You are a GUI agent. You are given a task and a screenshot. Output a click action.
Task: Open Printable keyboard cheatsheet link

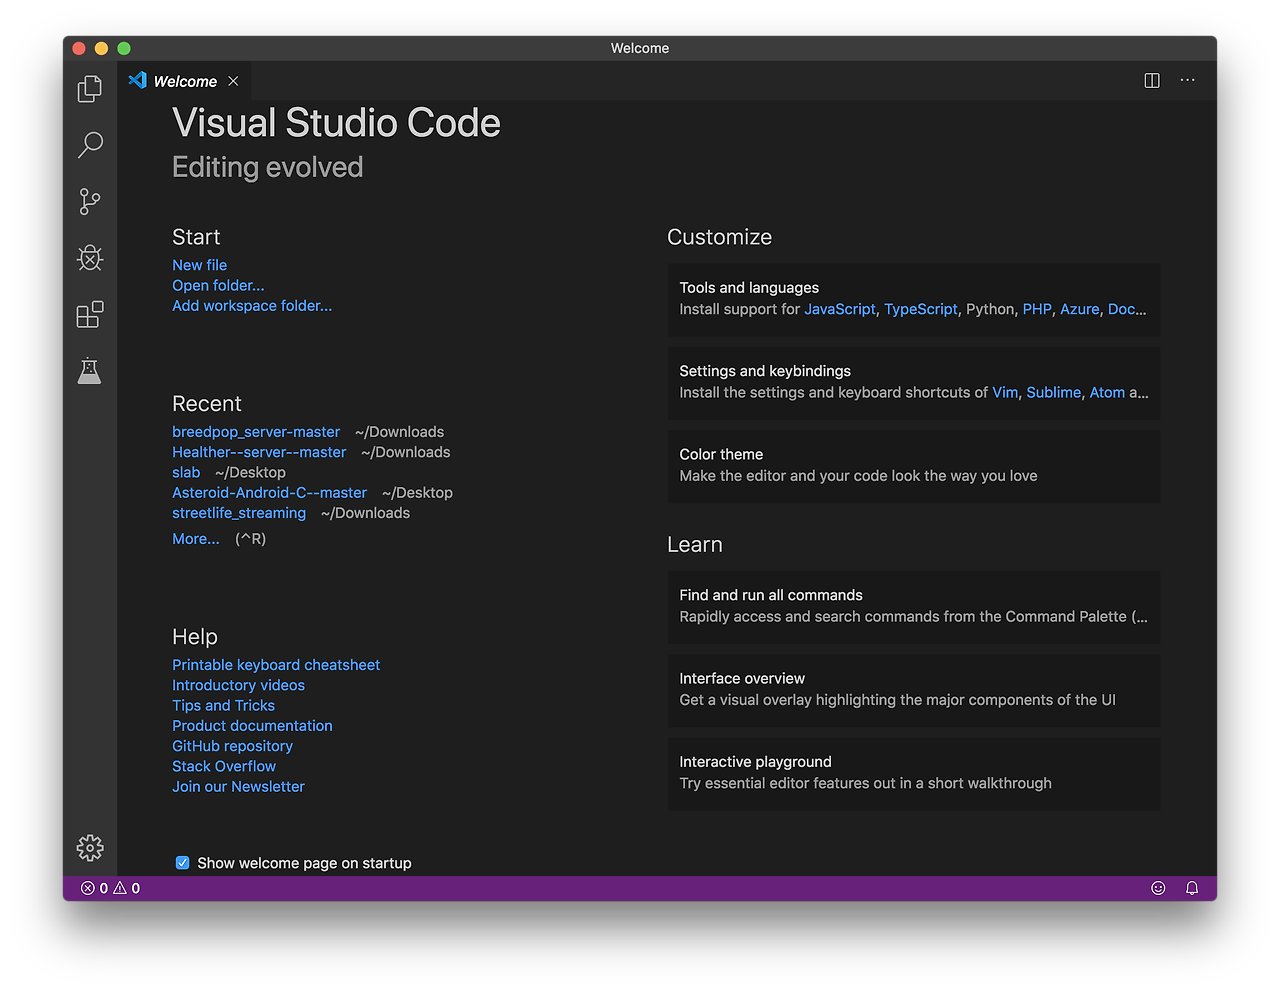click(x=276, y=665)
